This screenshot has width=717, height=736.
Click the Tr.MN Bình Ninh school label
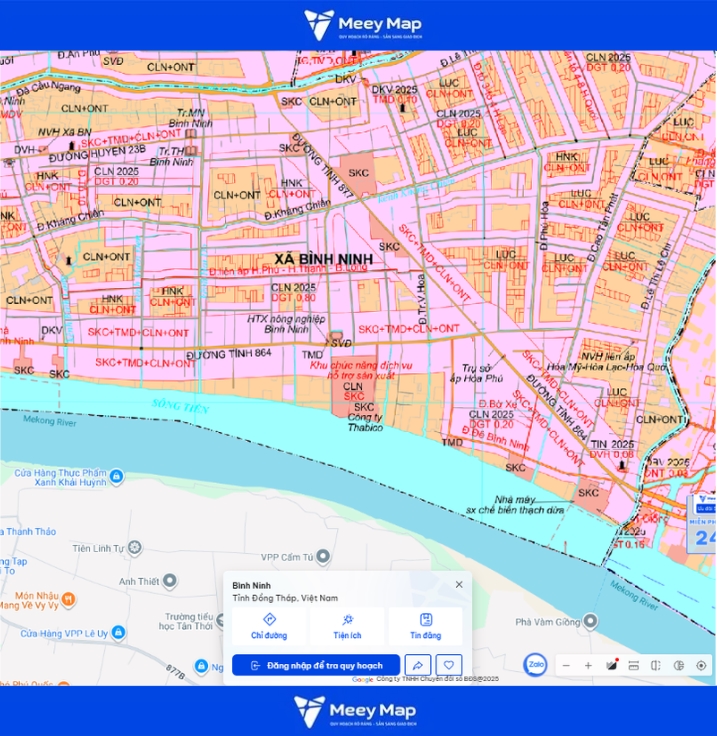[x=191, y=118]
